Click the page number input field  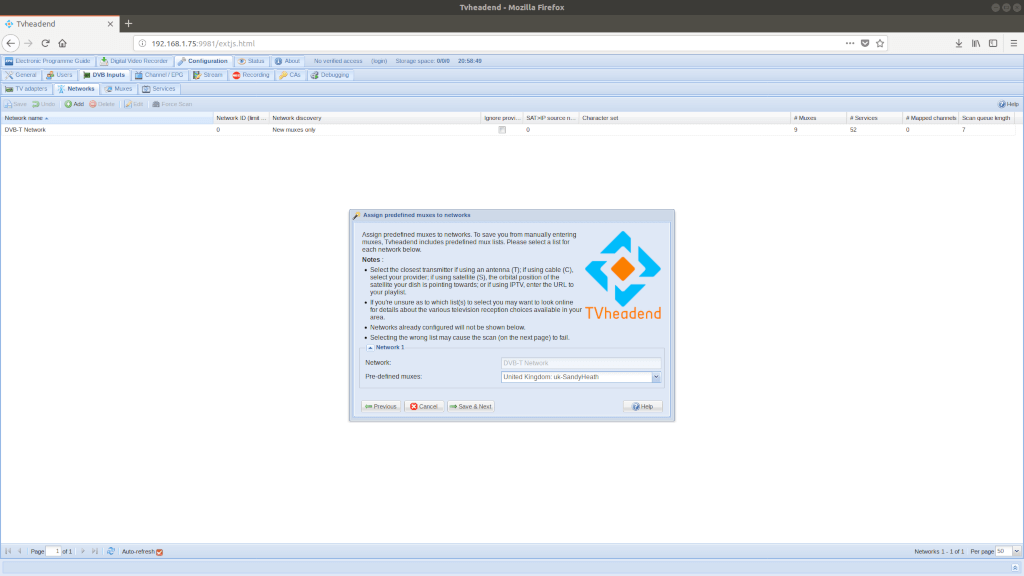(x=54, y=551)
